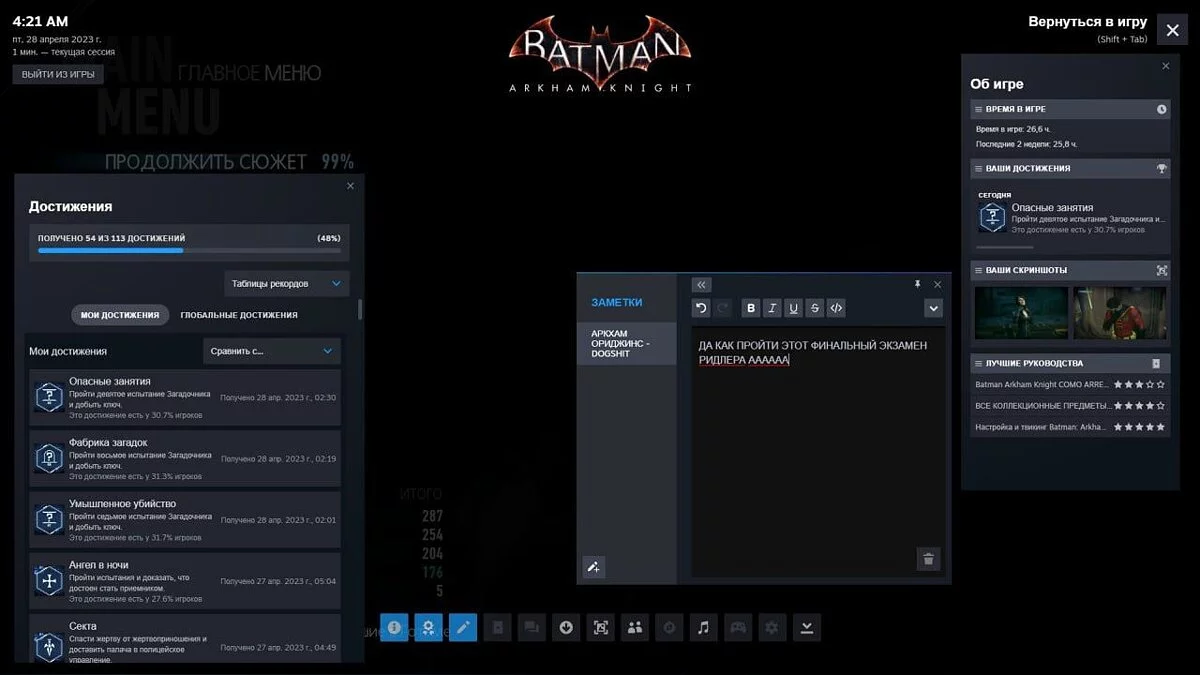This screenshot has width=1200, height=675.
Task: Apply bold formatting in notes editor
Action: coord(751,308)
